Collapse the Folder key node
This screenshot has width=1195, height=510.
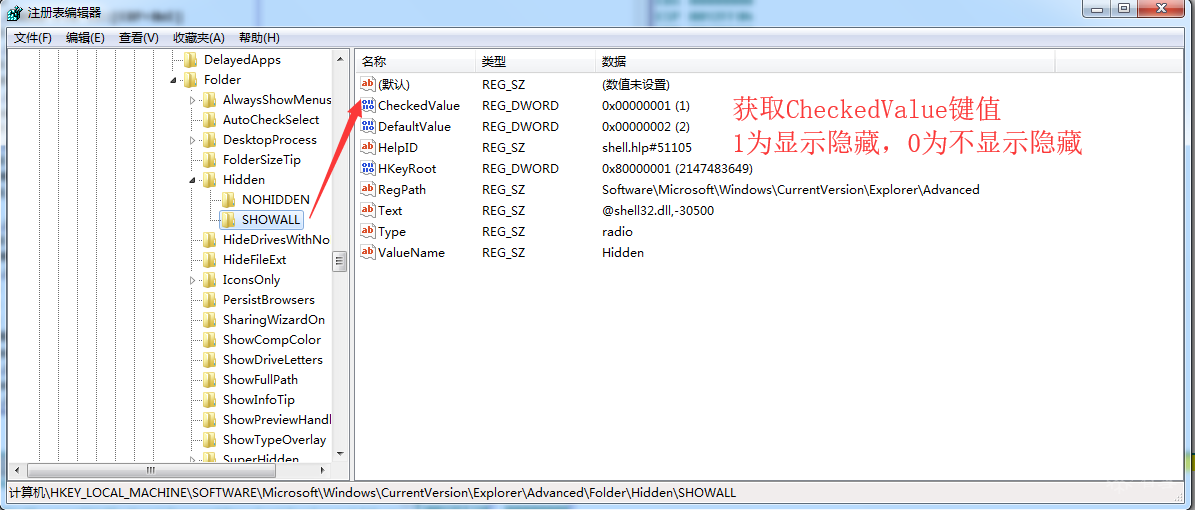(x=174, y=80)
